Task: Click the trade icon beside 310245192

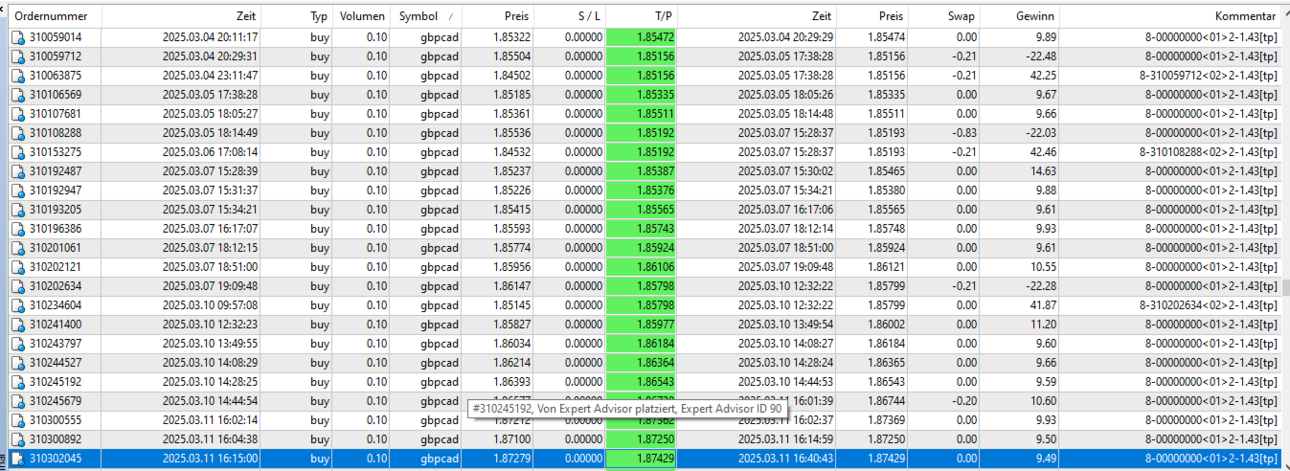Action: [x=18, y=382]
